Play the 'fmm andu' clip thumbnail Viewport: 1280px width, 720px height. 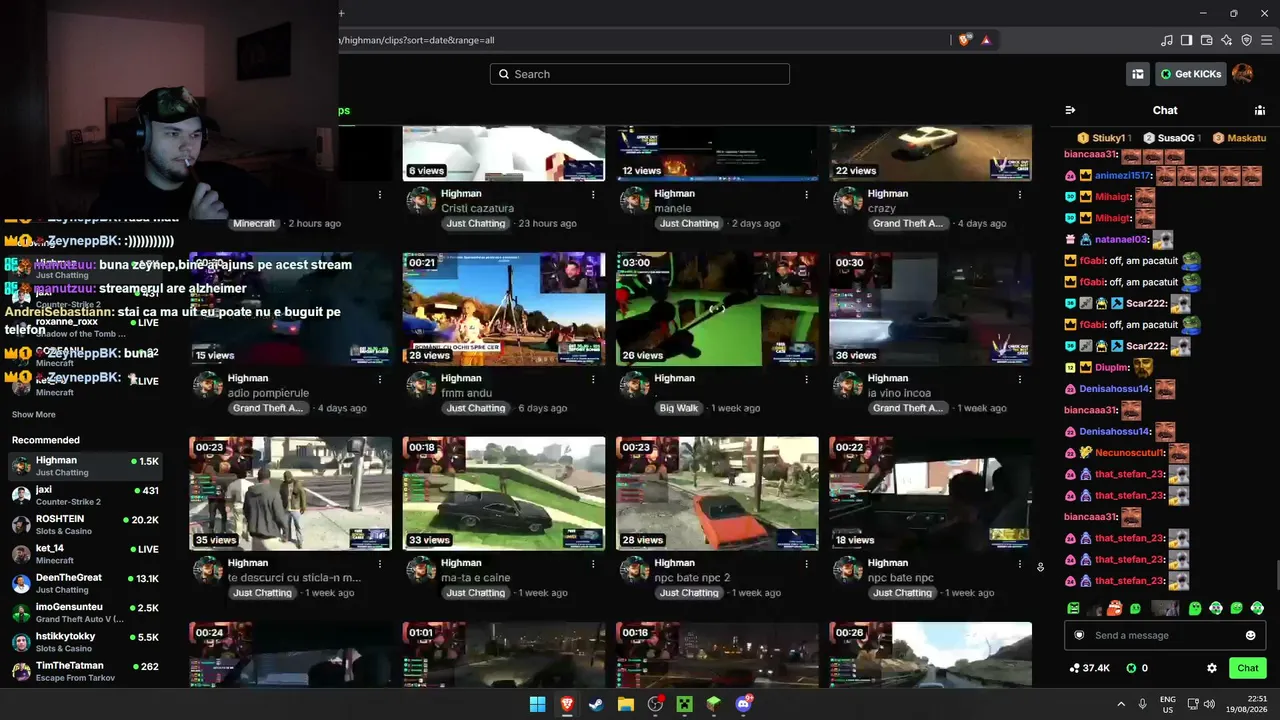pyautogui.click(x=504, y=309)
